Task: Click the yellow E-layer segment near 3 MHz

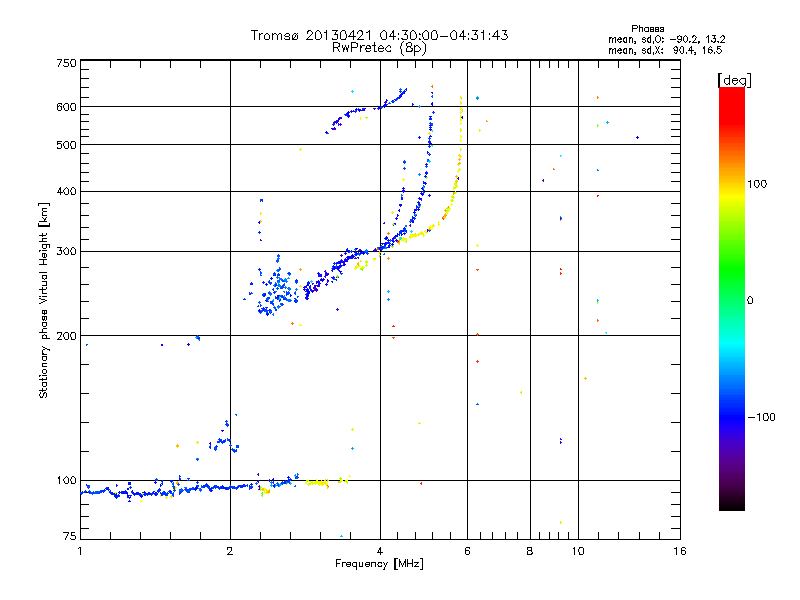Action: (x=318, y=482)
